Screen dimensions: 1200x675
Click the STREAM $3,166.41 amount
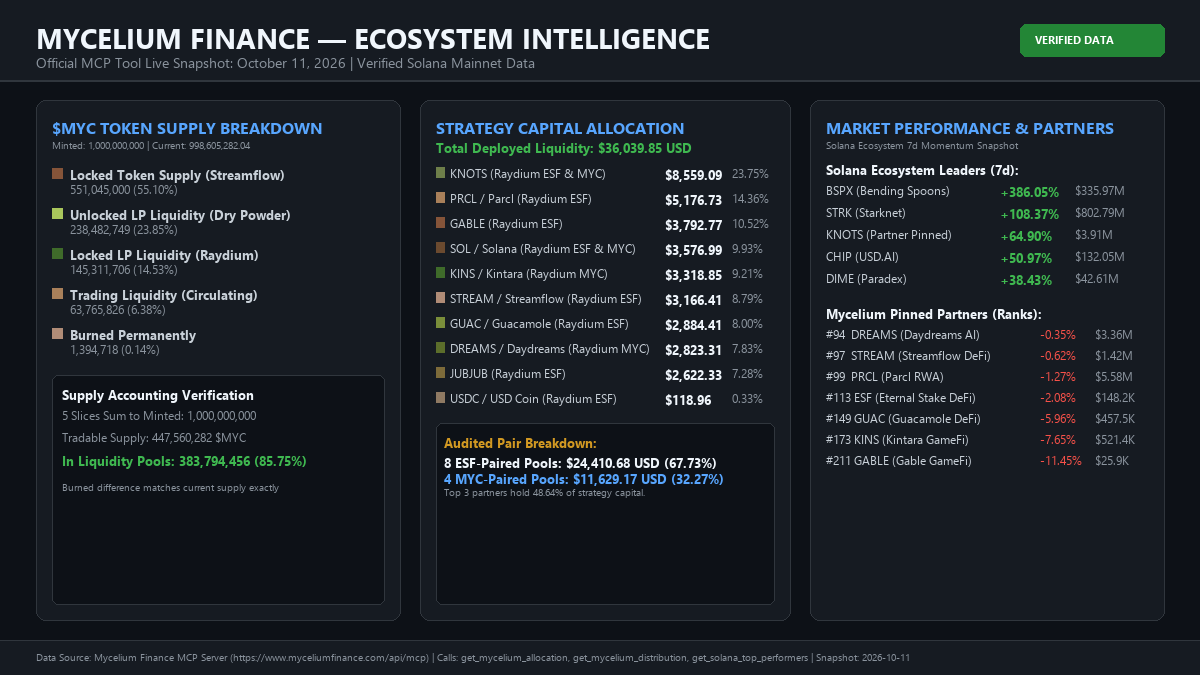coord(693,300)
